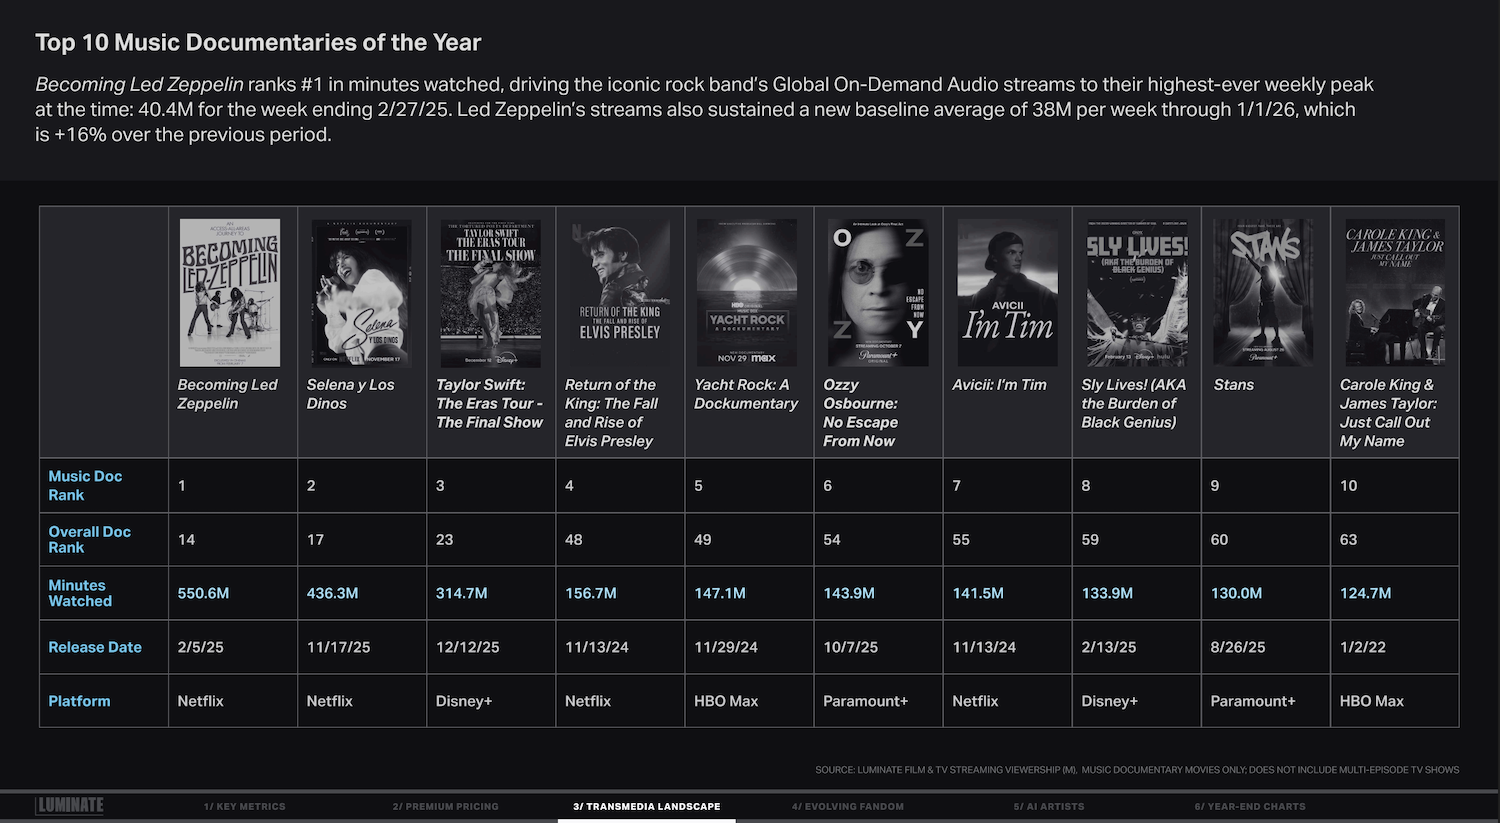Click the Minutes Watched row label
This screenshot has width=1500, height=823.
click(80, 593)
